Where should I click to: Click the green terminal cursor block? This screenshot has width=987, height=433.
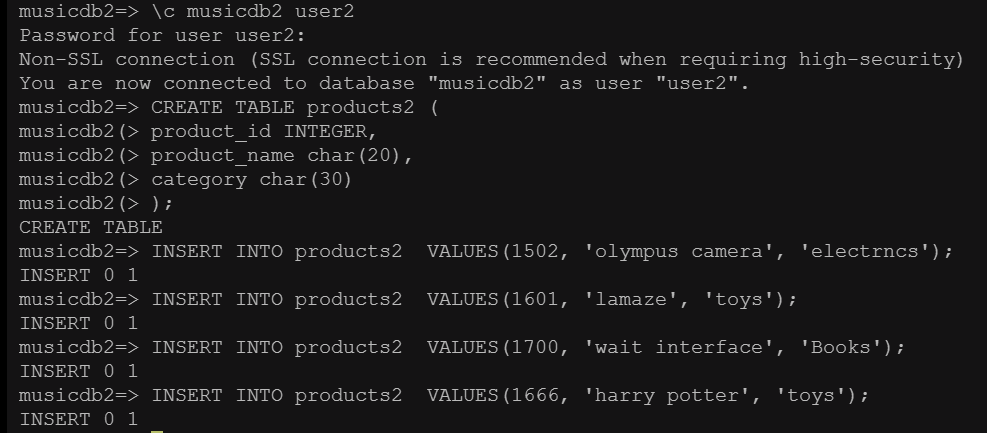pos(157,429)
